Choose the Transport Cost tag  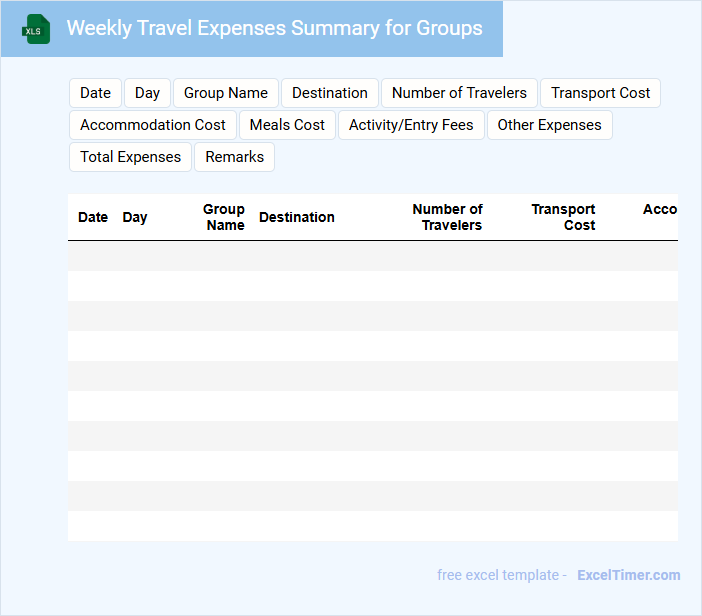click(x=600, y=93)
